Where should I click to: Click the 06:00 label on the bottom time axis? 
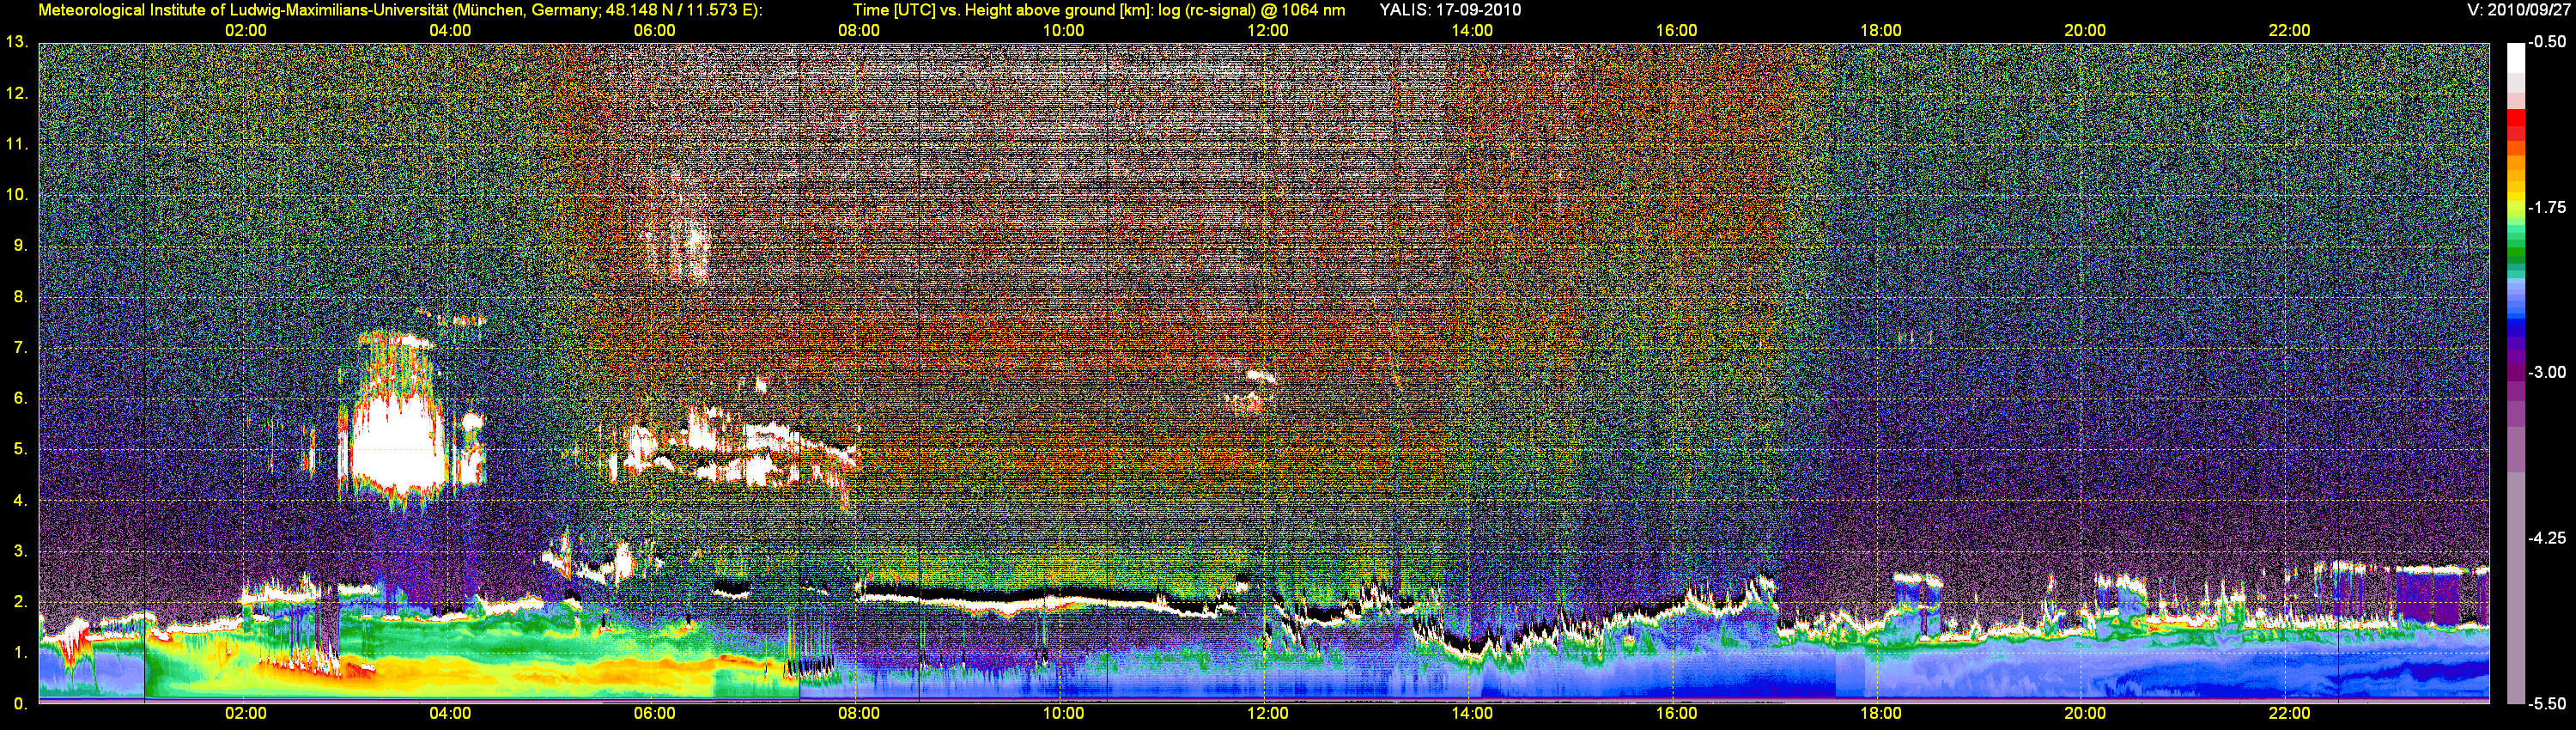tap(655, 714)
